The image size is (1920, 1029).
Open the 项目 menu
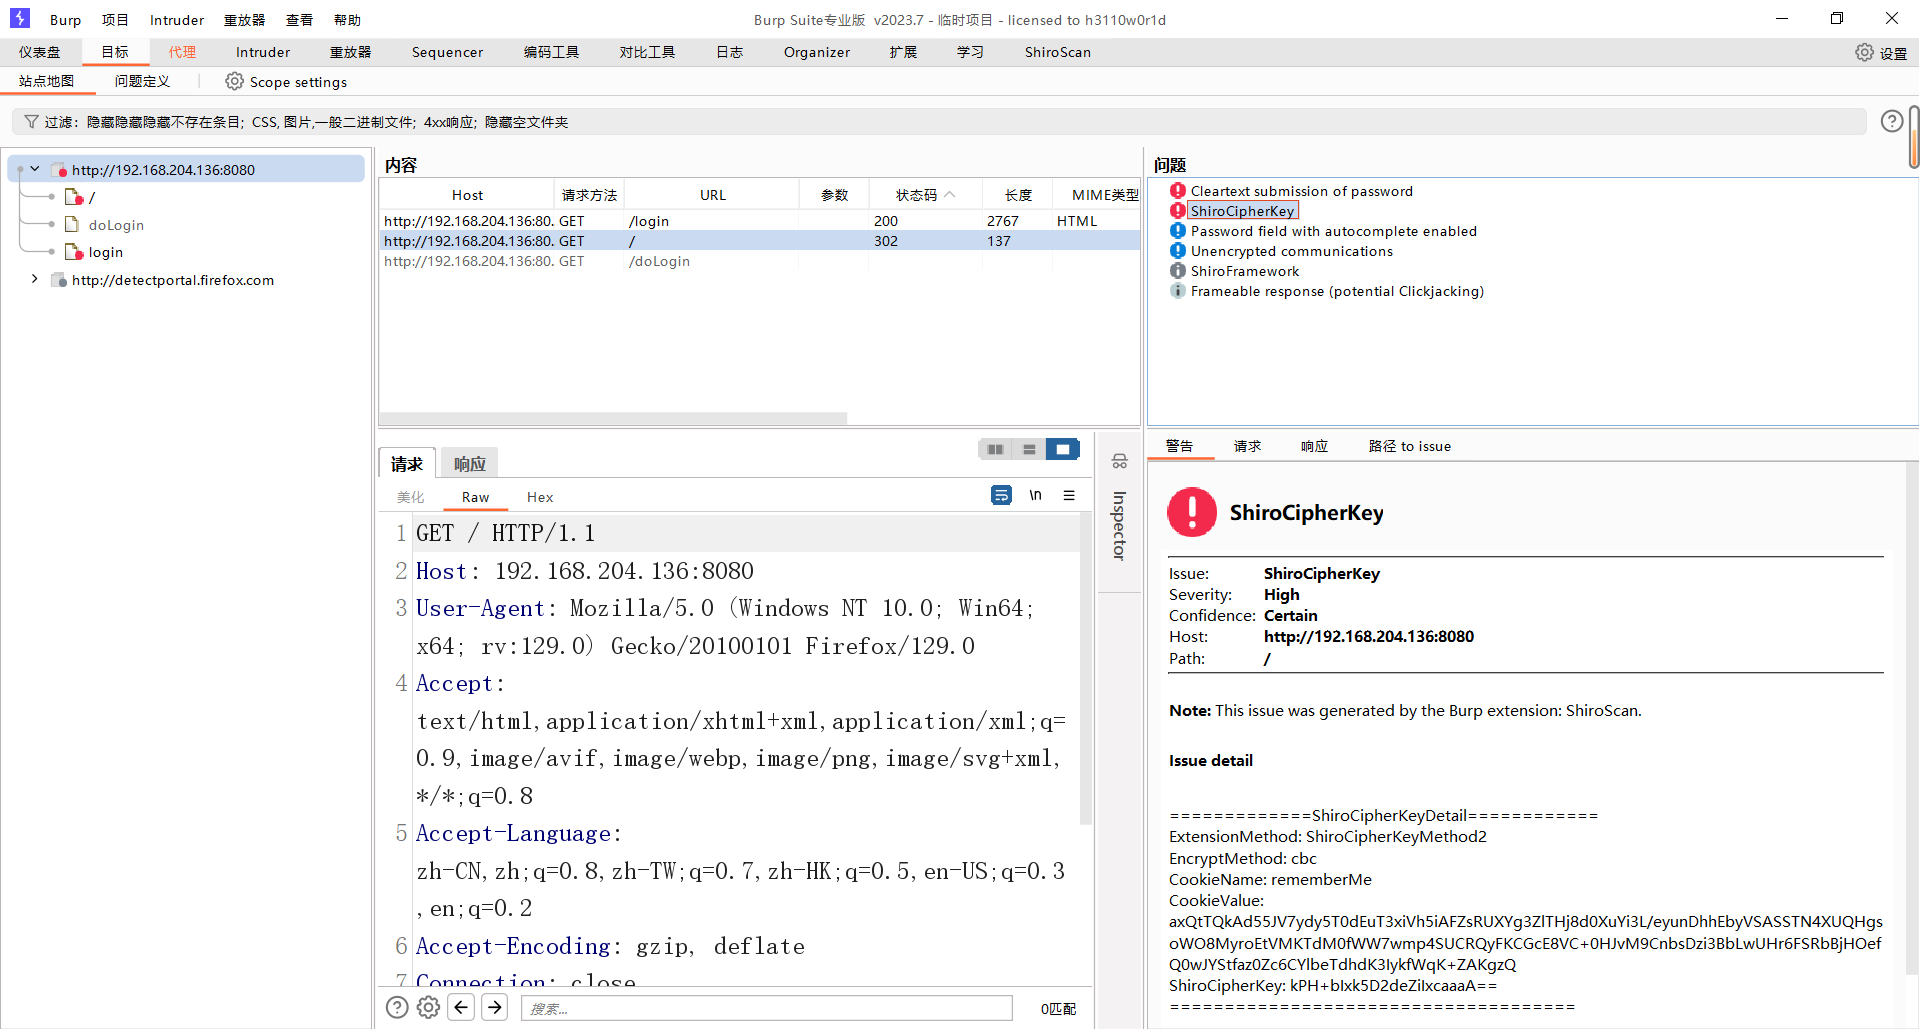click(x=115, y=20)
